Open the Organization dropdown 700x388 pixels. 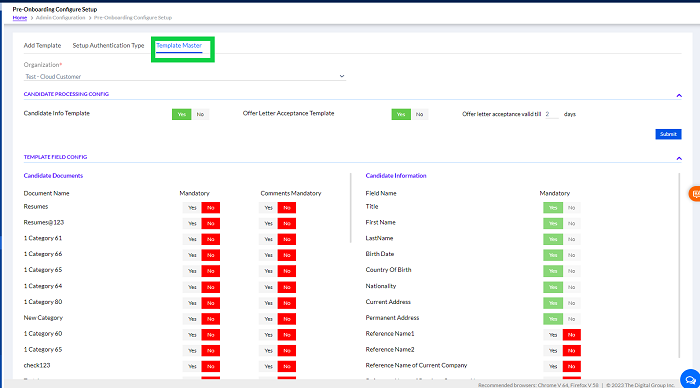click(185, 76)
